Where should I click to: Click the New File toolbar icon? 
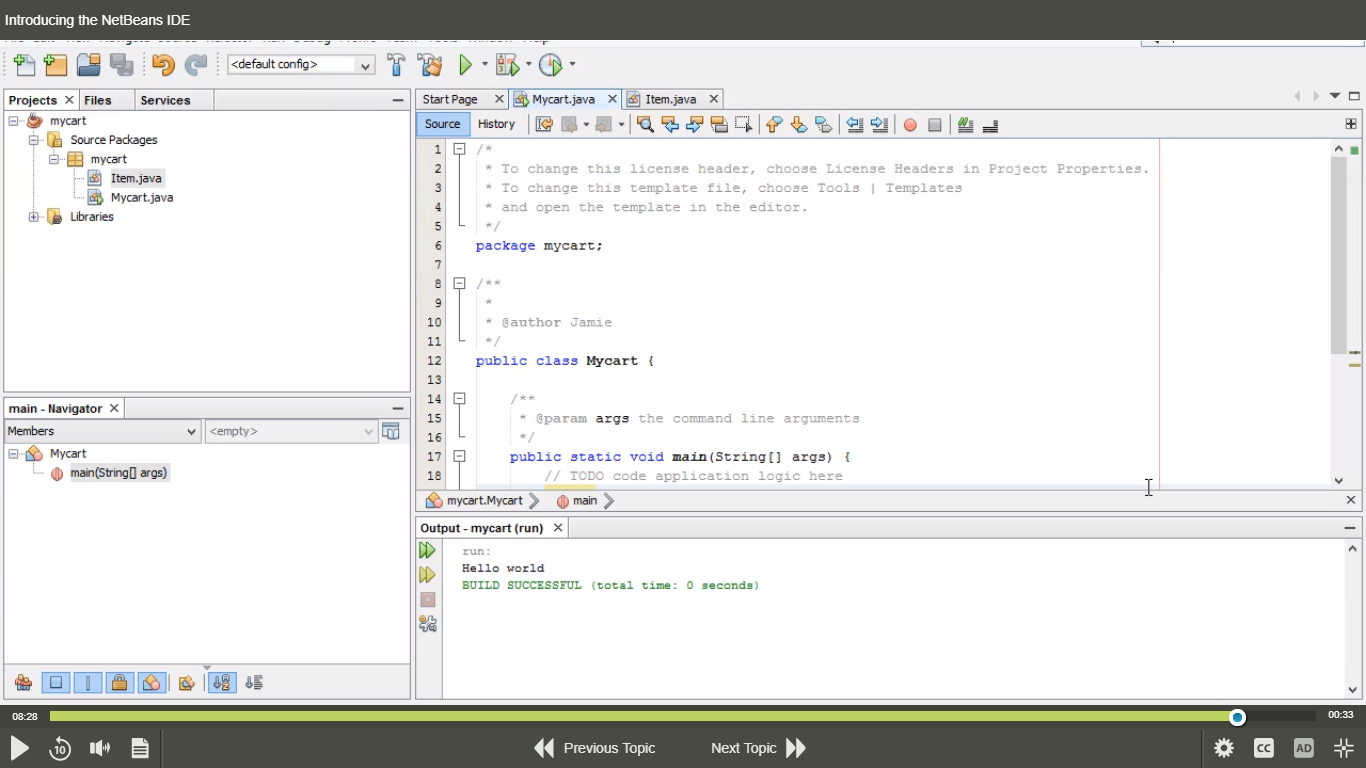click(x=24, y=65)
